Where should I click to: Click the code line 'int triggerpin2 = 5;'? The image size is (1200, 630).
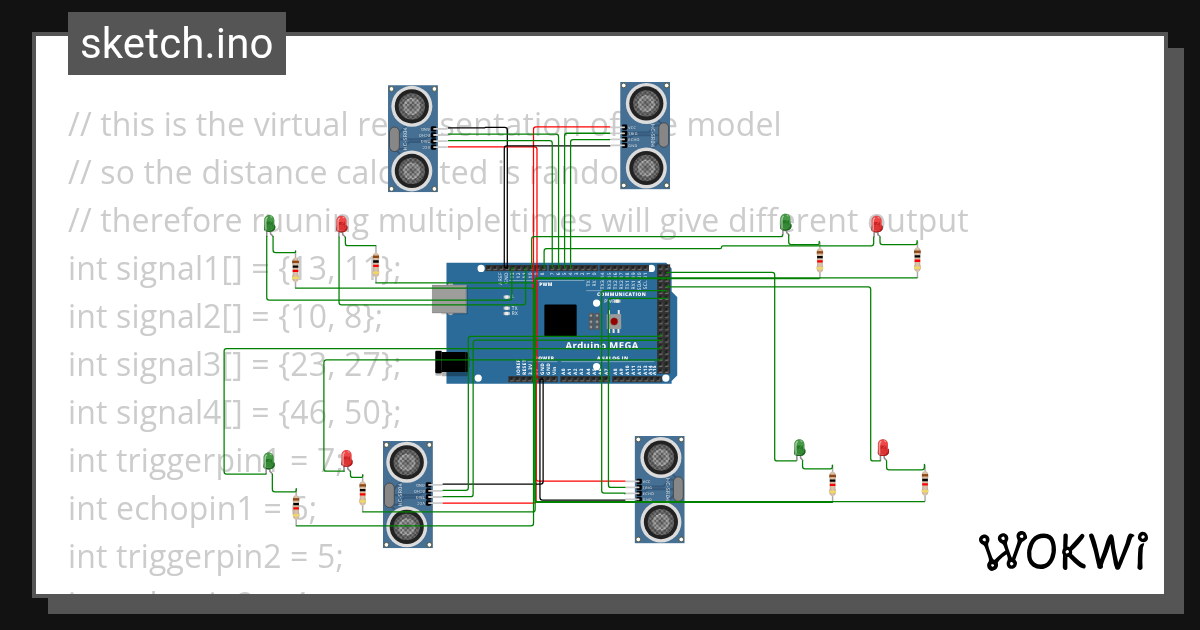[x=205, y=557]
